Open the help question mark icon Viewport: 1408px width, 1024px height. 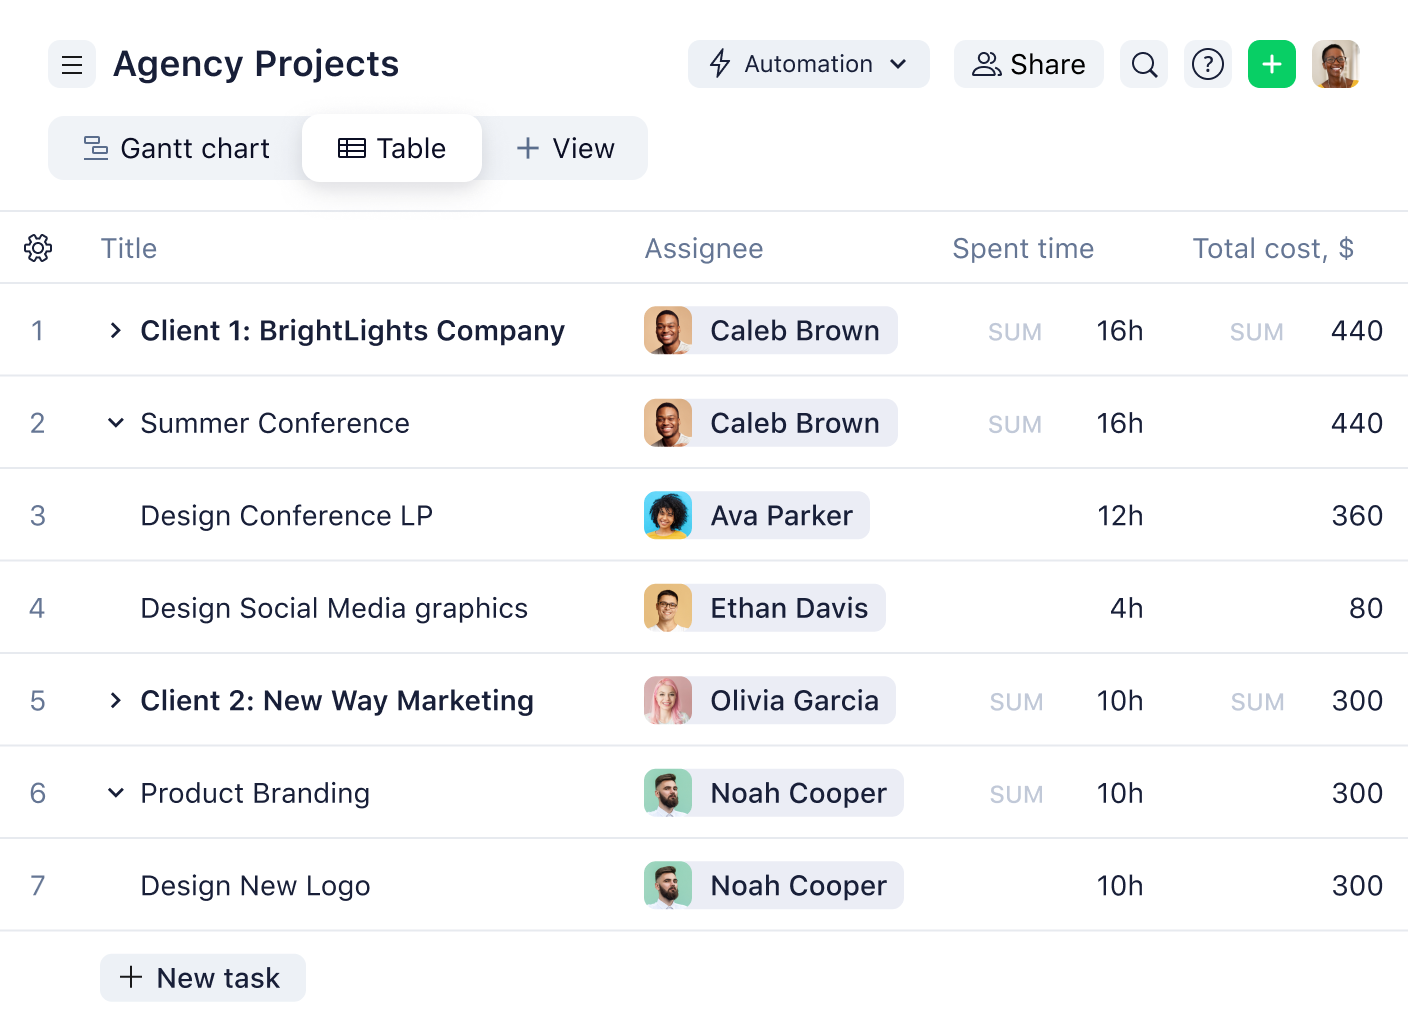pyautogui.click(x=1207, y=64)
